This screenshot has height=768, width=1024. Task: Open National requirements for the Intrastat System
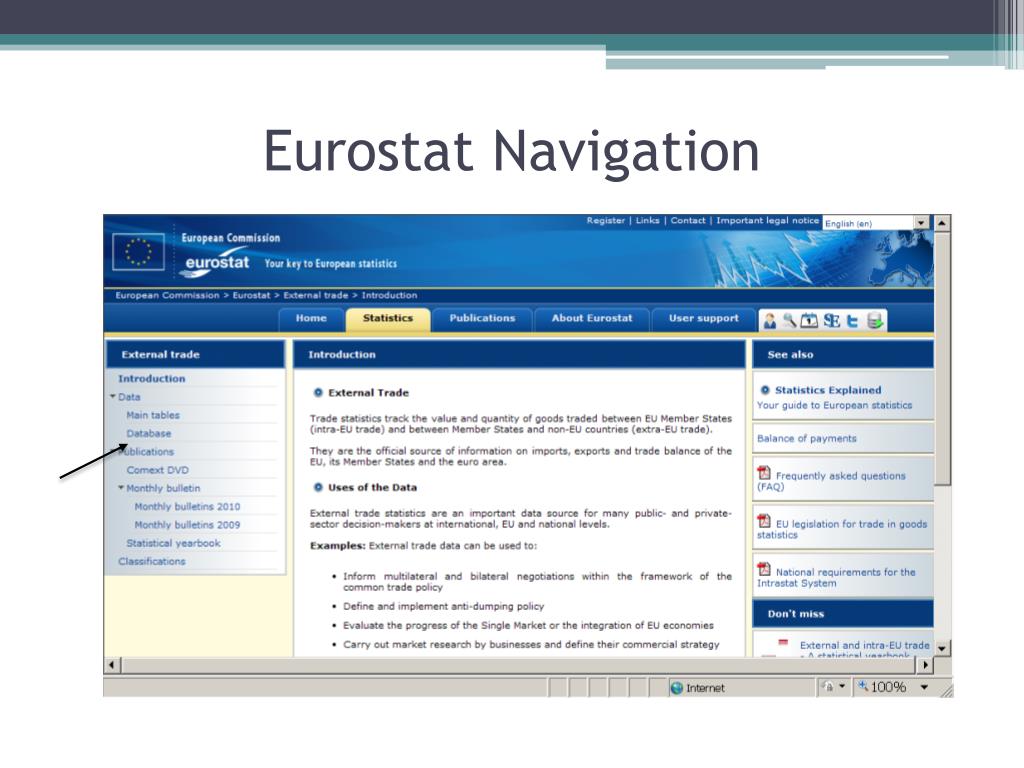pyautogui.click(x=837, y=577)
